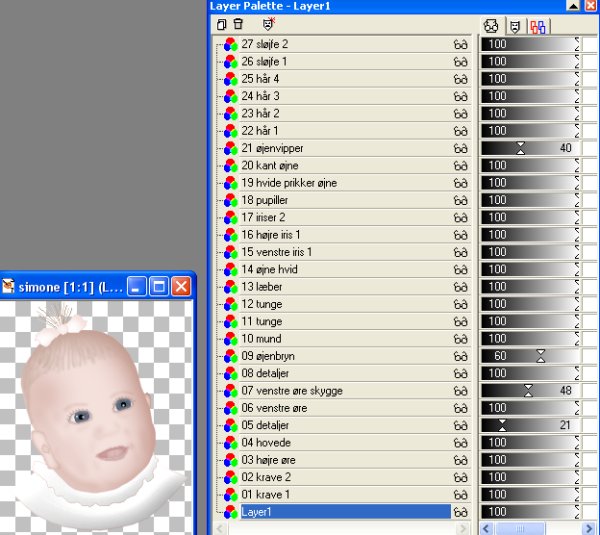
Task: Click the Create Mask icon
Action: 268,23
